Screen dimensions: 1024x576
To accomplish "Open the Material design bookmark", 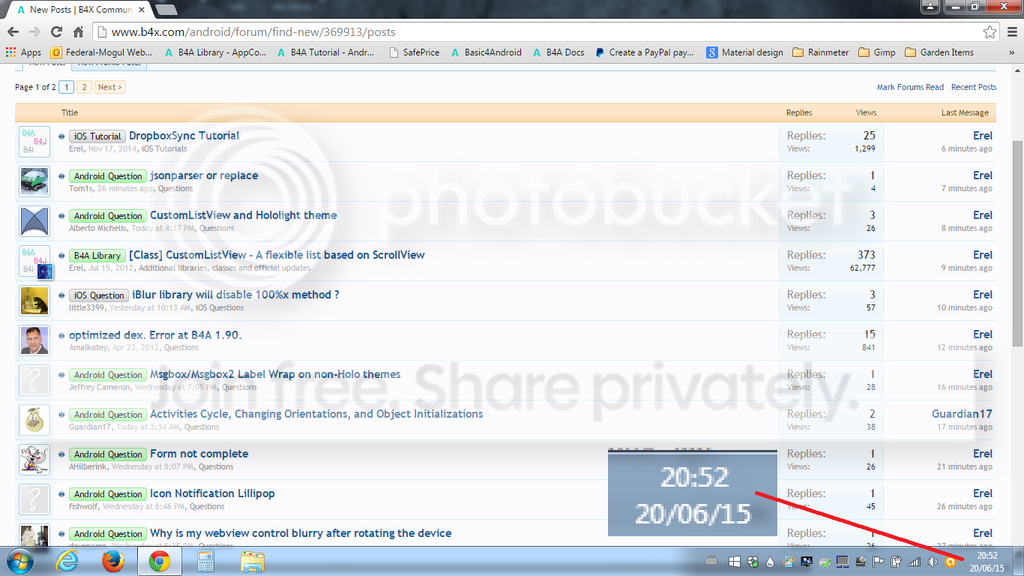I will tap(745, 52).
